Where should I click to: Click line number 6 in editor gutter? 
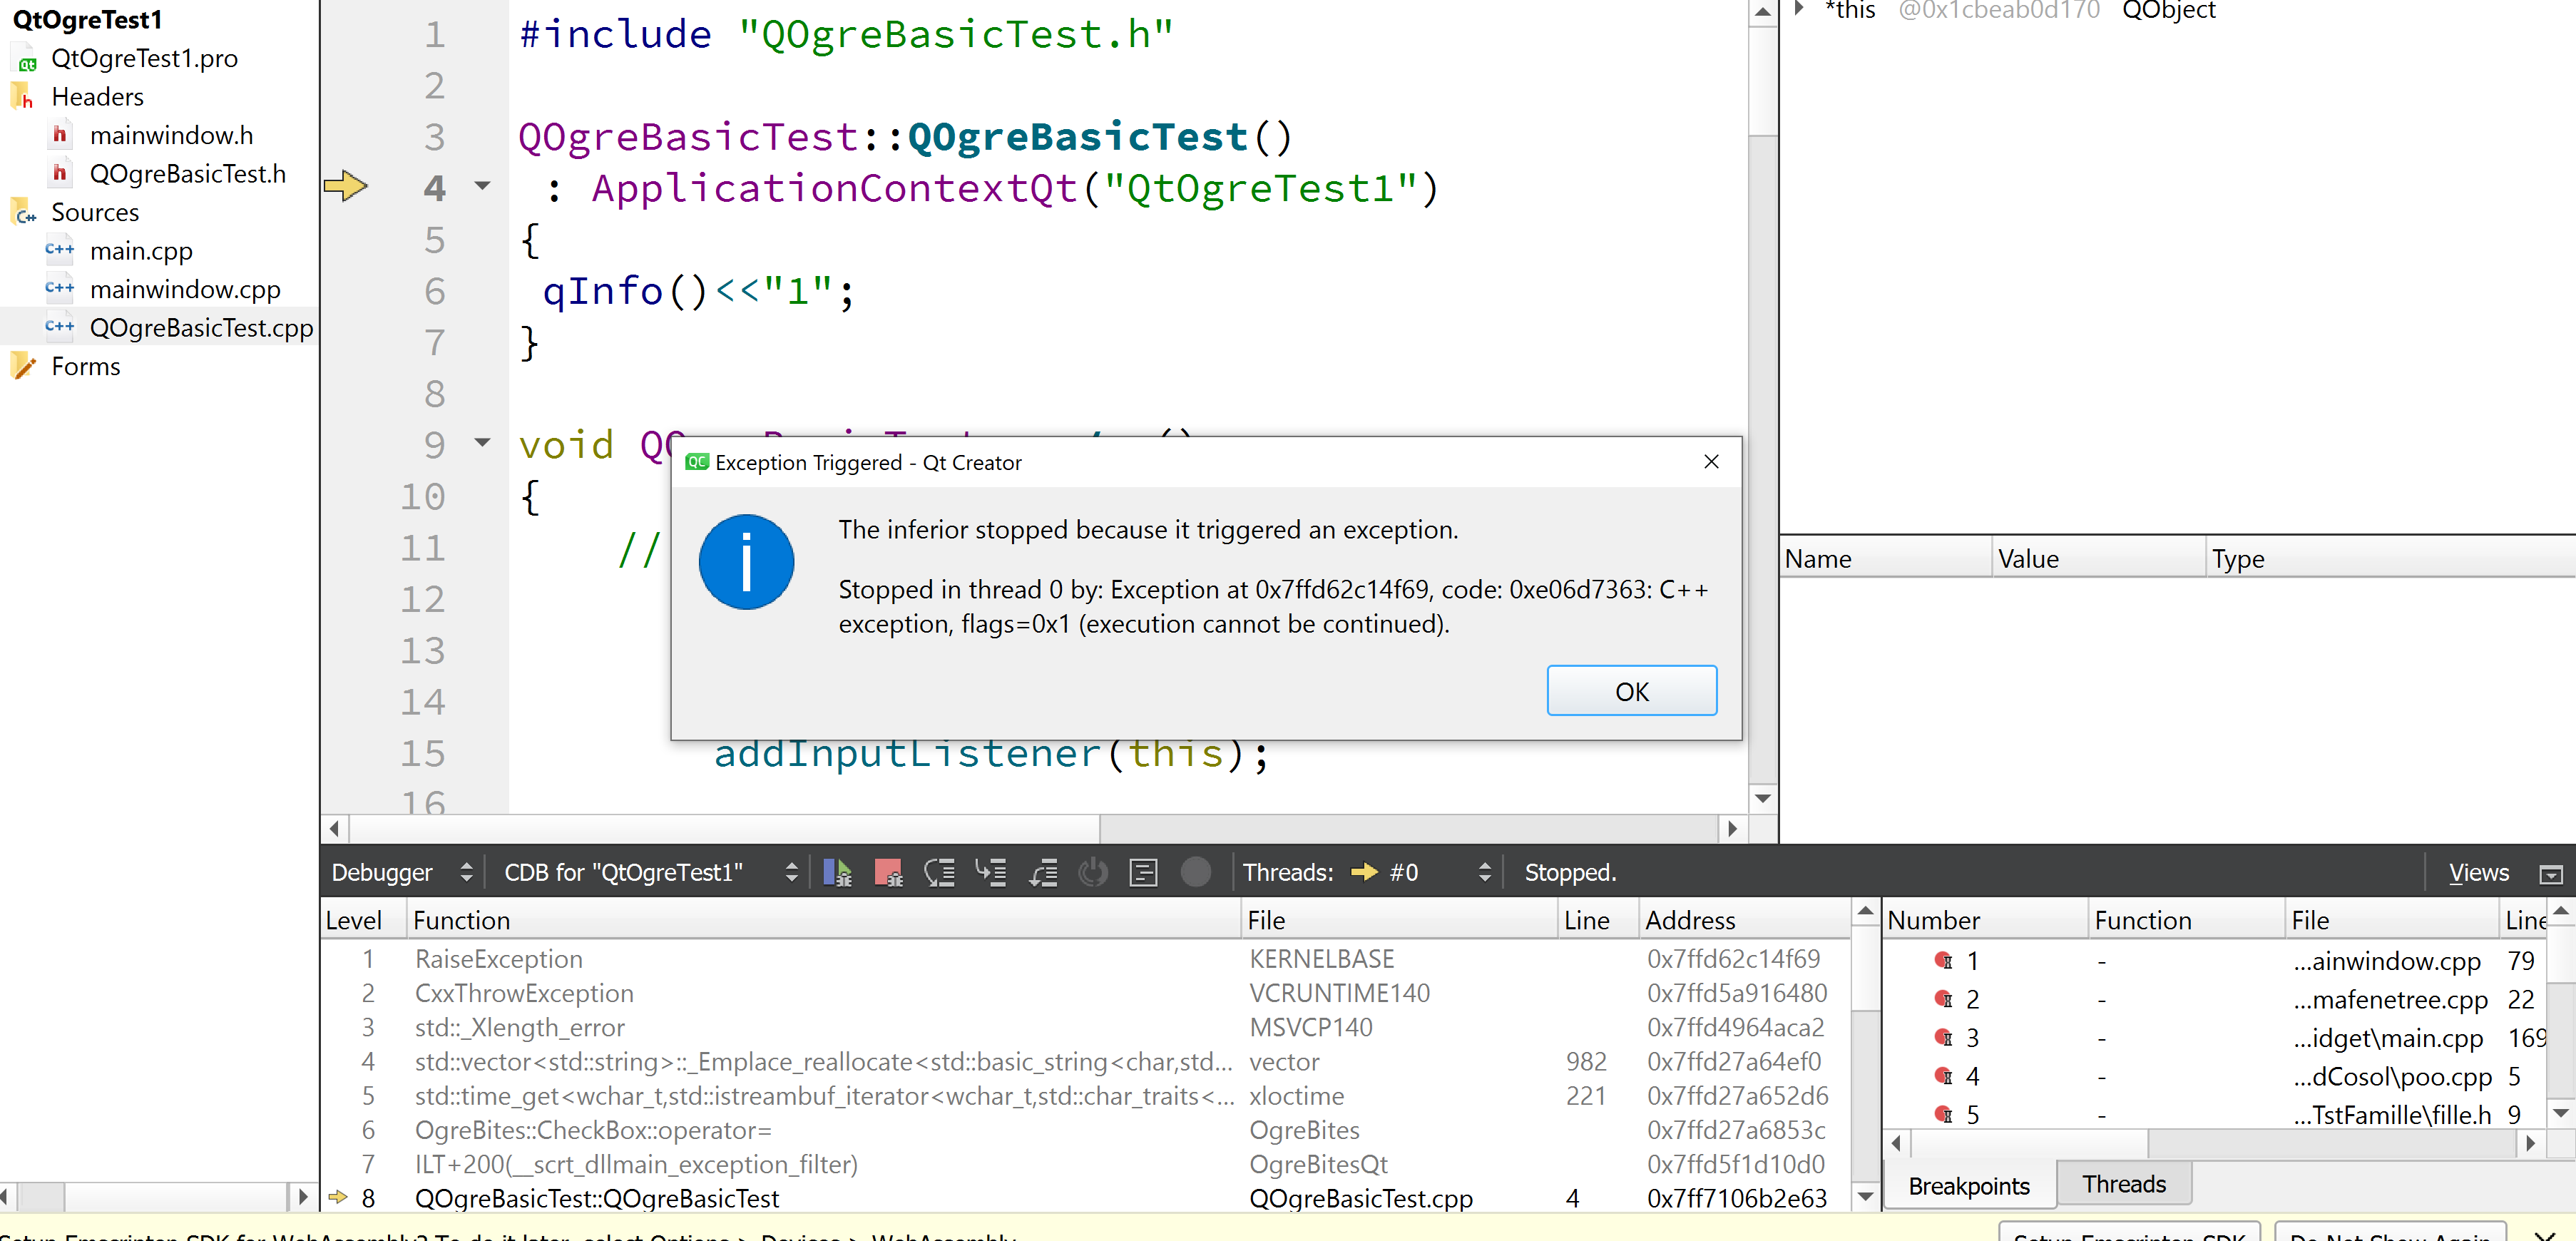point(434,291)
